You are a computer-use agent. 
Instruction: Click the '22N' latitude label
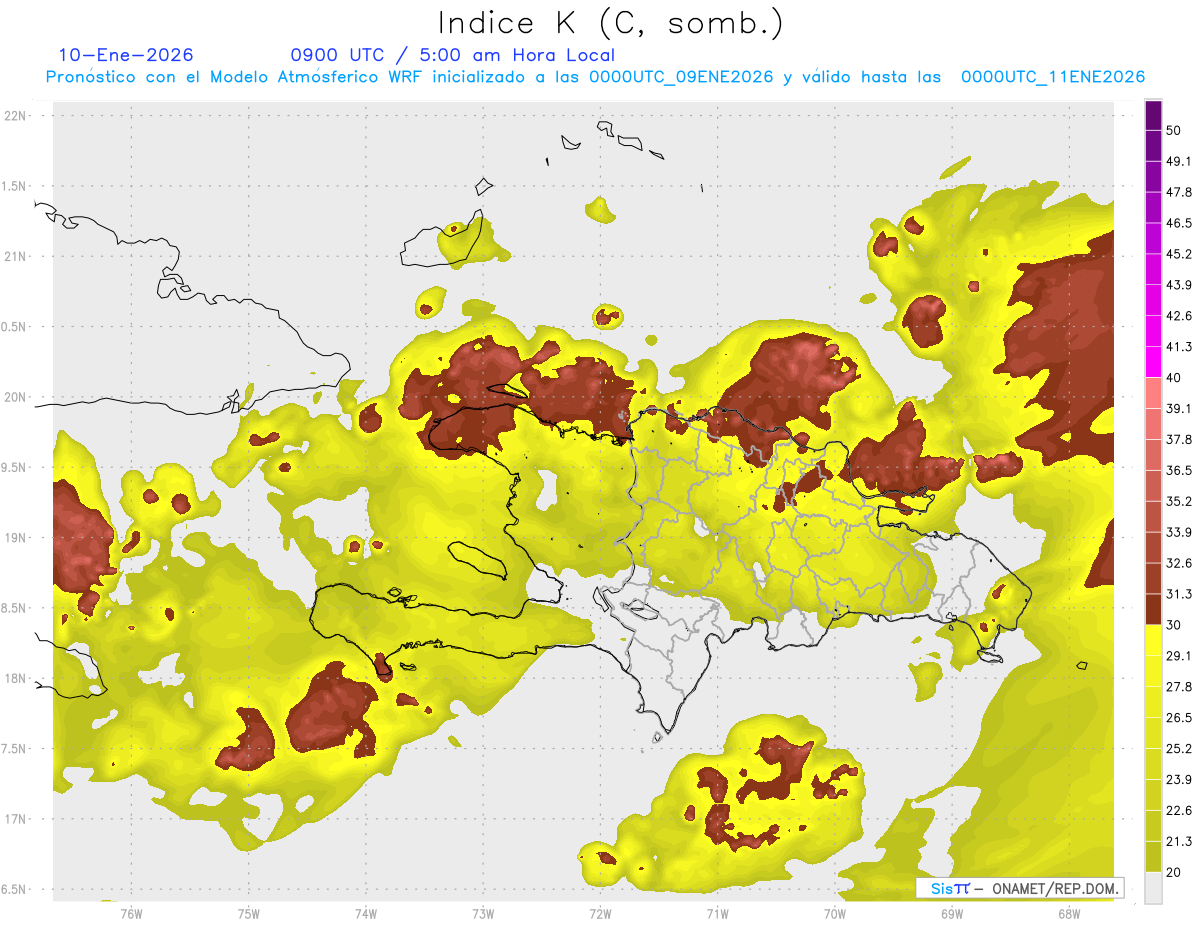click(16, 115)
